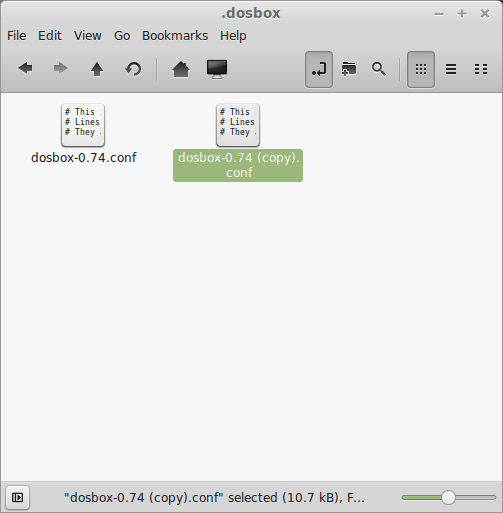Create a new folder with toolbar icon
Image resolution: width=503 pixels, height=513 pixels.
tap(349, 69)
